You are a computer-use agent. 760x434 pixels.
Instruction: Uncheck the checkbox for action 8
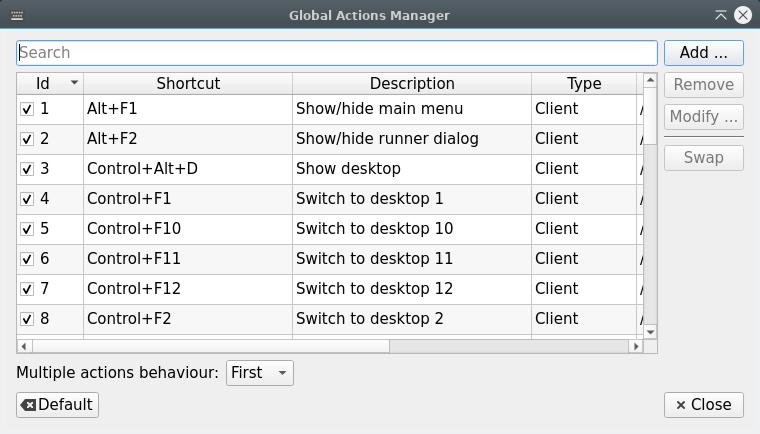tap(27, 319)
